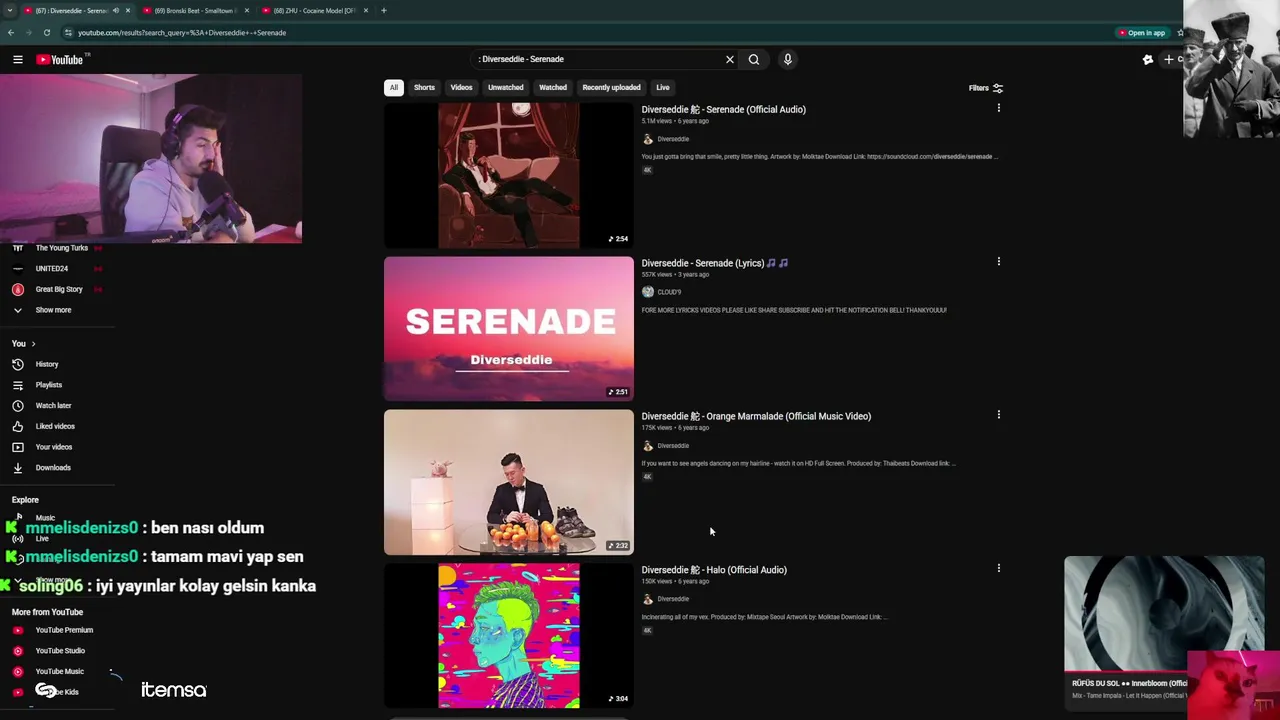Viewport: 1280px width, 720px height.
Task: Open YouTube Studio from the sidebar
Action: click(60, 651)
